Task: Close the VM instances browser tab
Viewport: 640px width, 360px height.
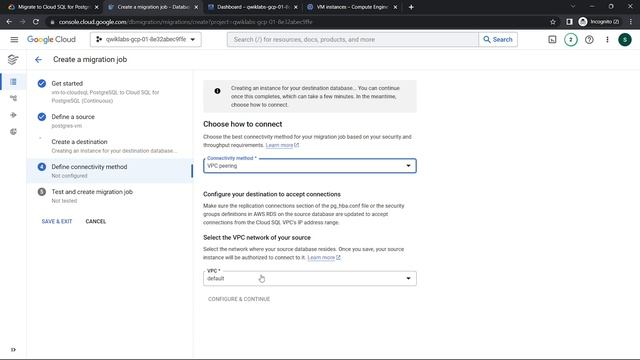Action: pos(395,7)
